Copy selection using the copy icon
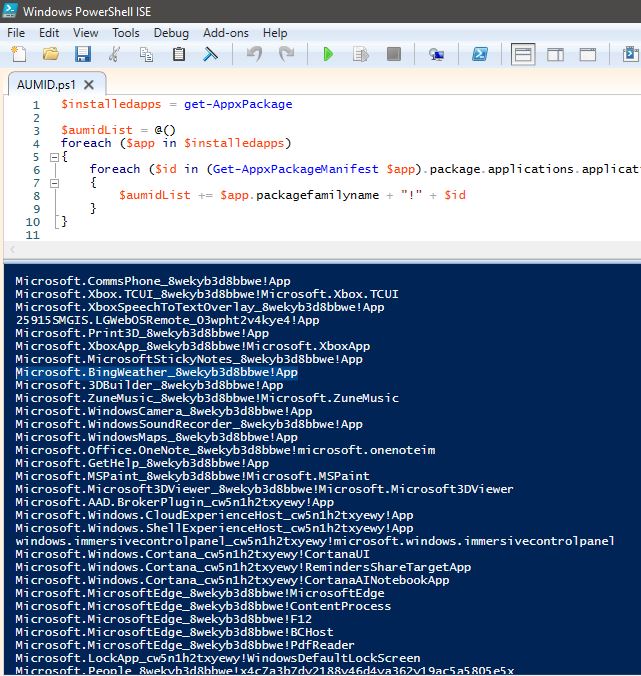 (x=147, y=54)
